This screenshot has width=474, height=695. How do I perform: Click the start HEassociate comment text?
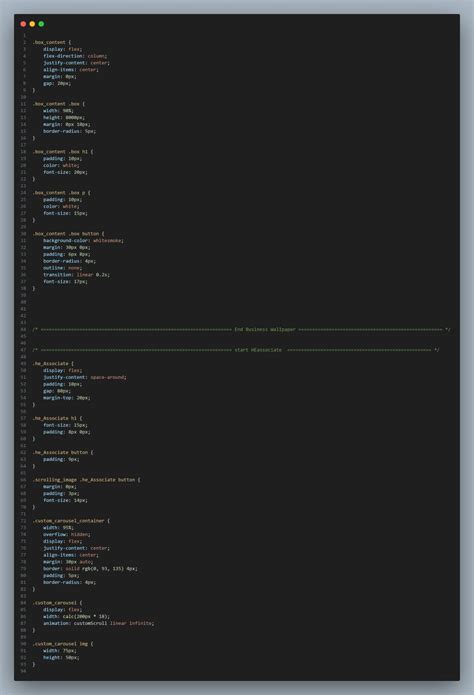coord(258,350)
